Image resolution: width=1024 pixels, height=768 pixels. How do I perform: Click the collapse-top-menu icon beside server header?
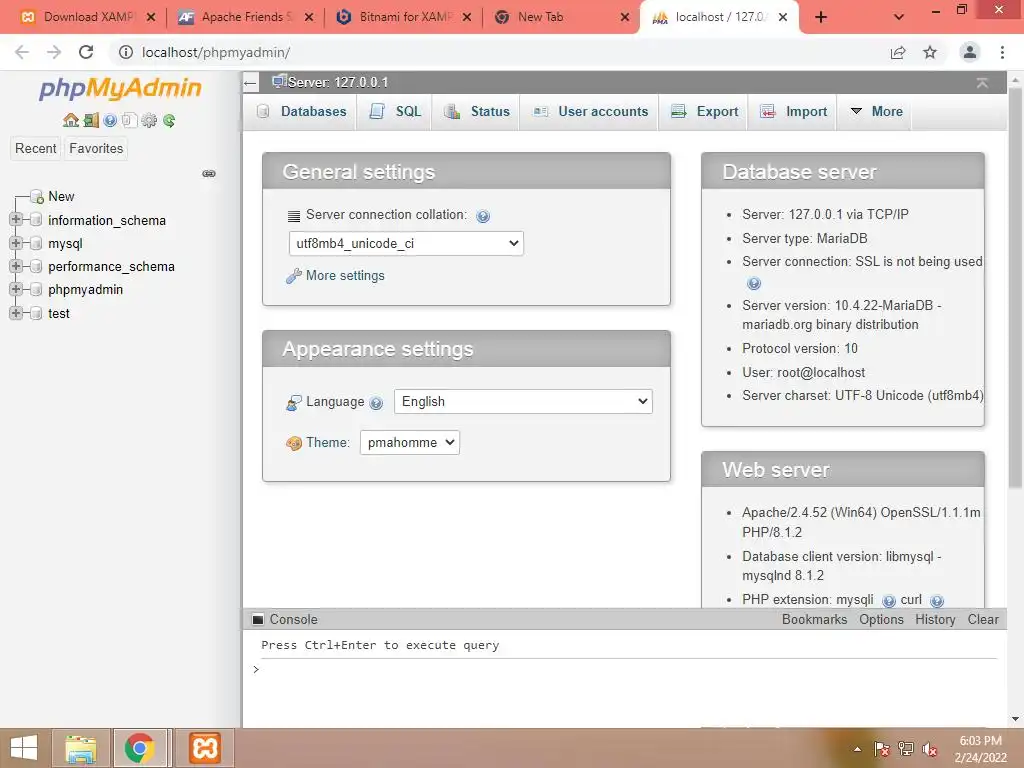(x=982, y=83)
